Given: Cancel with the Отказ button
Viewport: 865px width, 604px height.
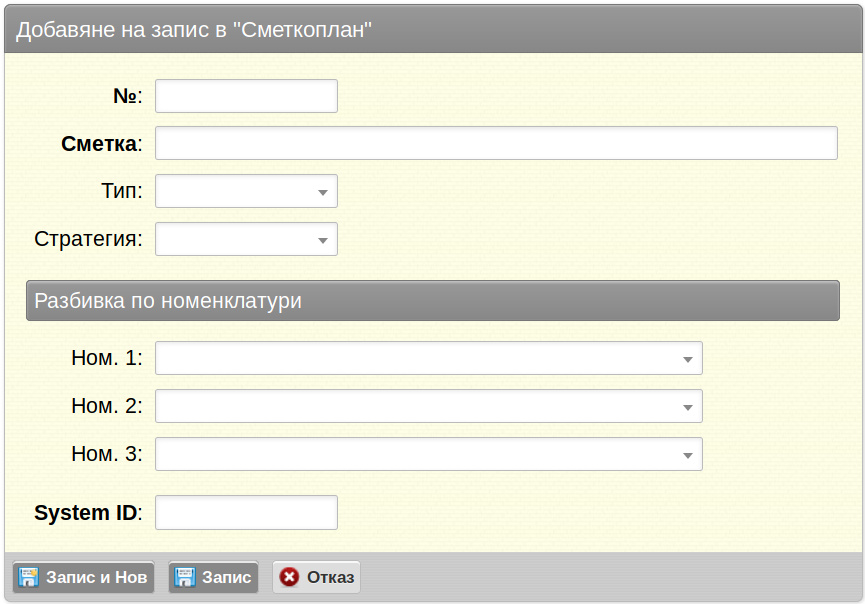Looking at the screenshot, I should (x=316, y=577).
